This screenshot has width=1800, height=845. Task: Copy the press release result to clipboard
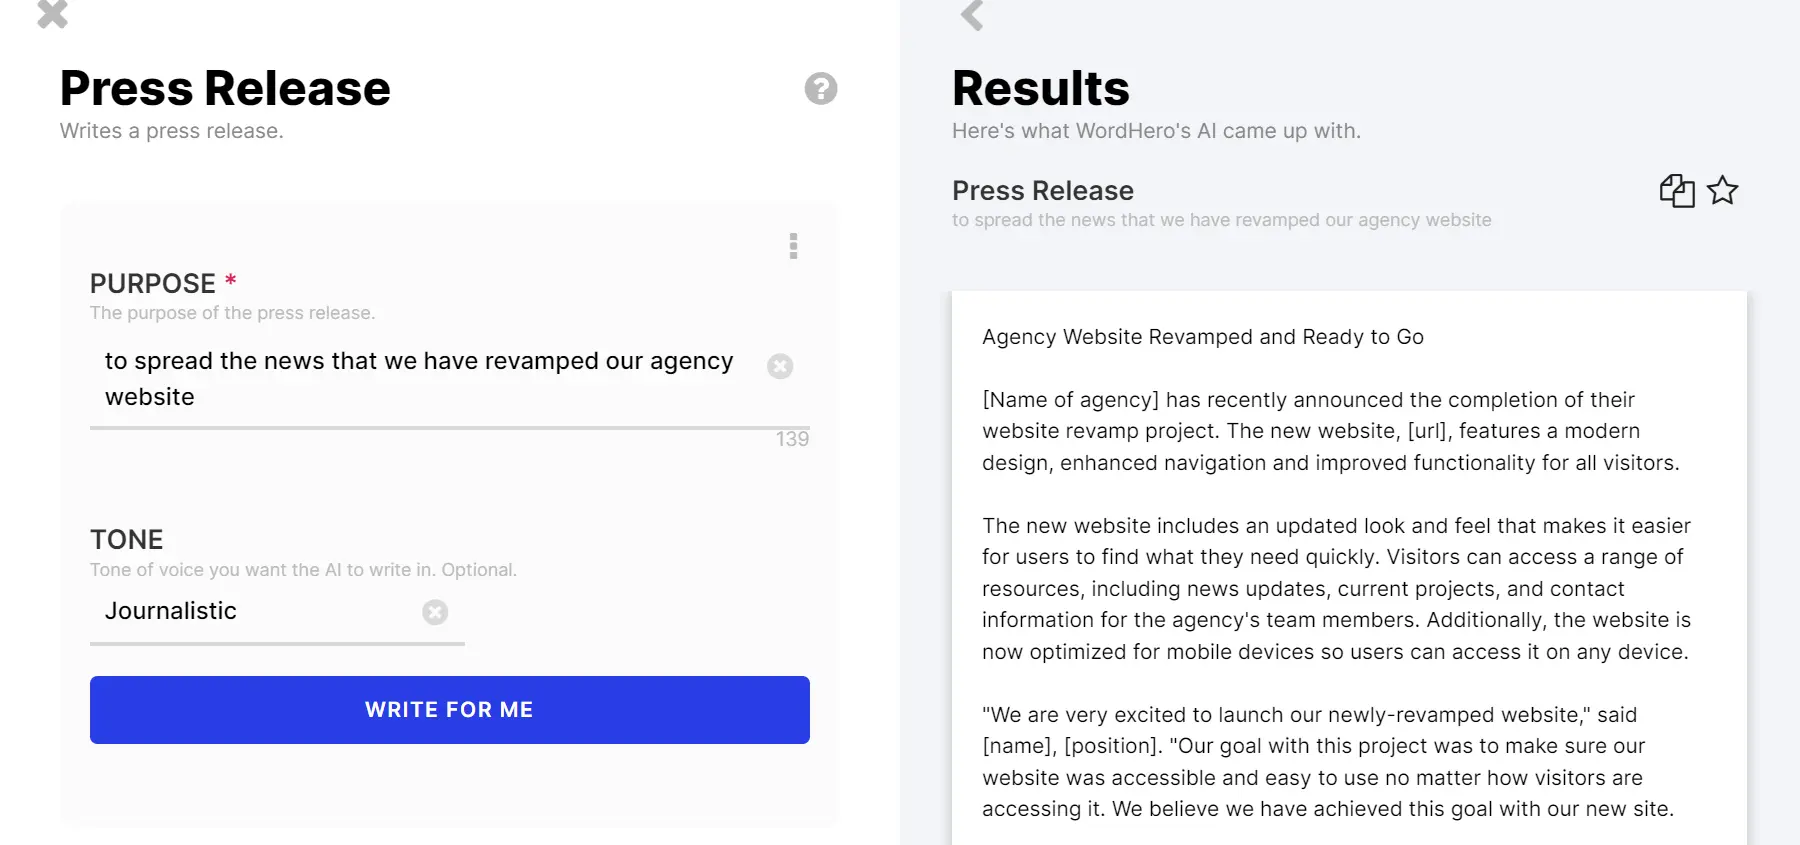1677,190
